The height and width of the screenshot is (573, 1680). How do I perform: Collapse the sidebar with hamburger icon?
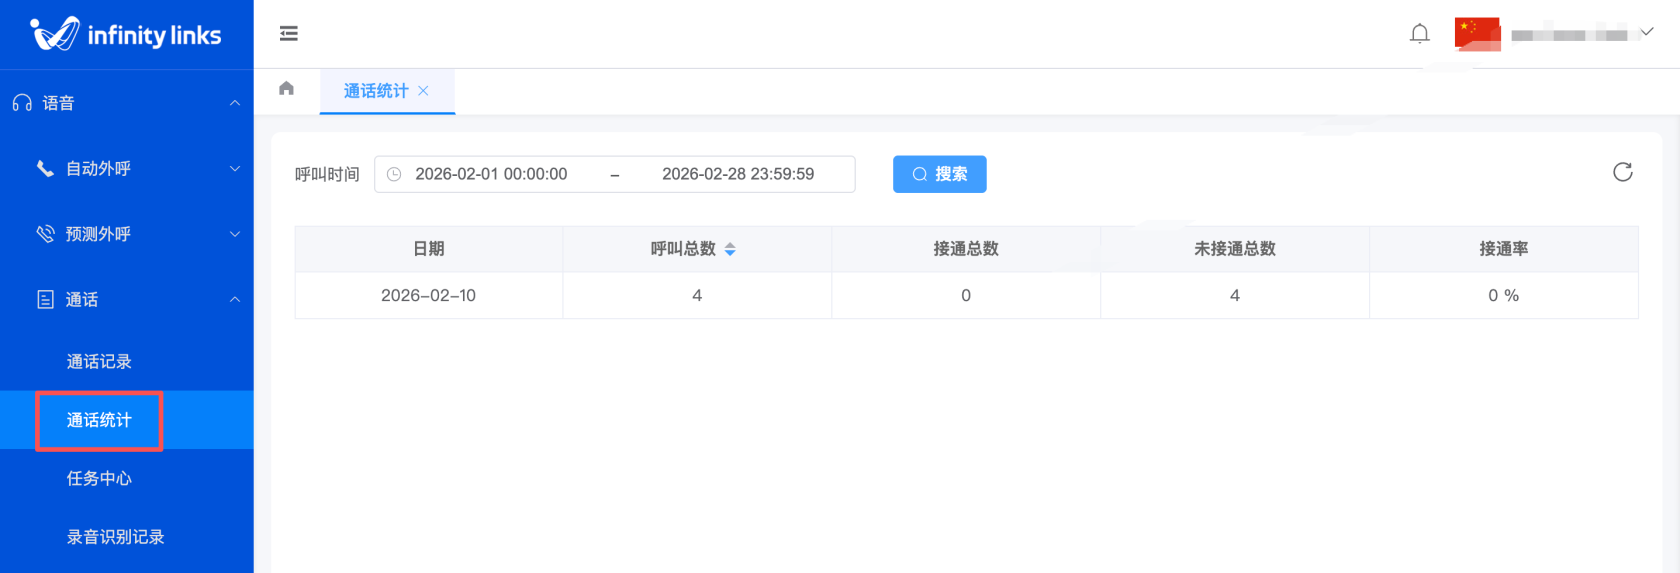(289, 34)
